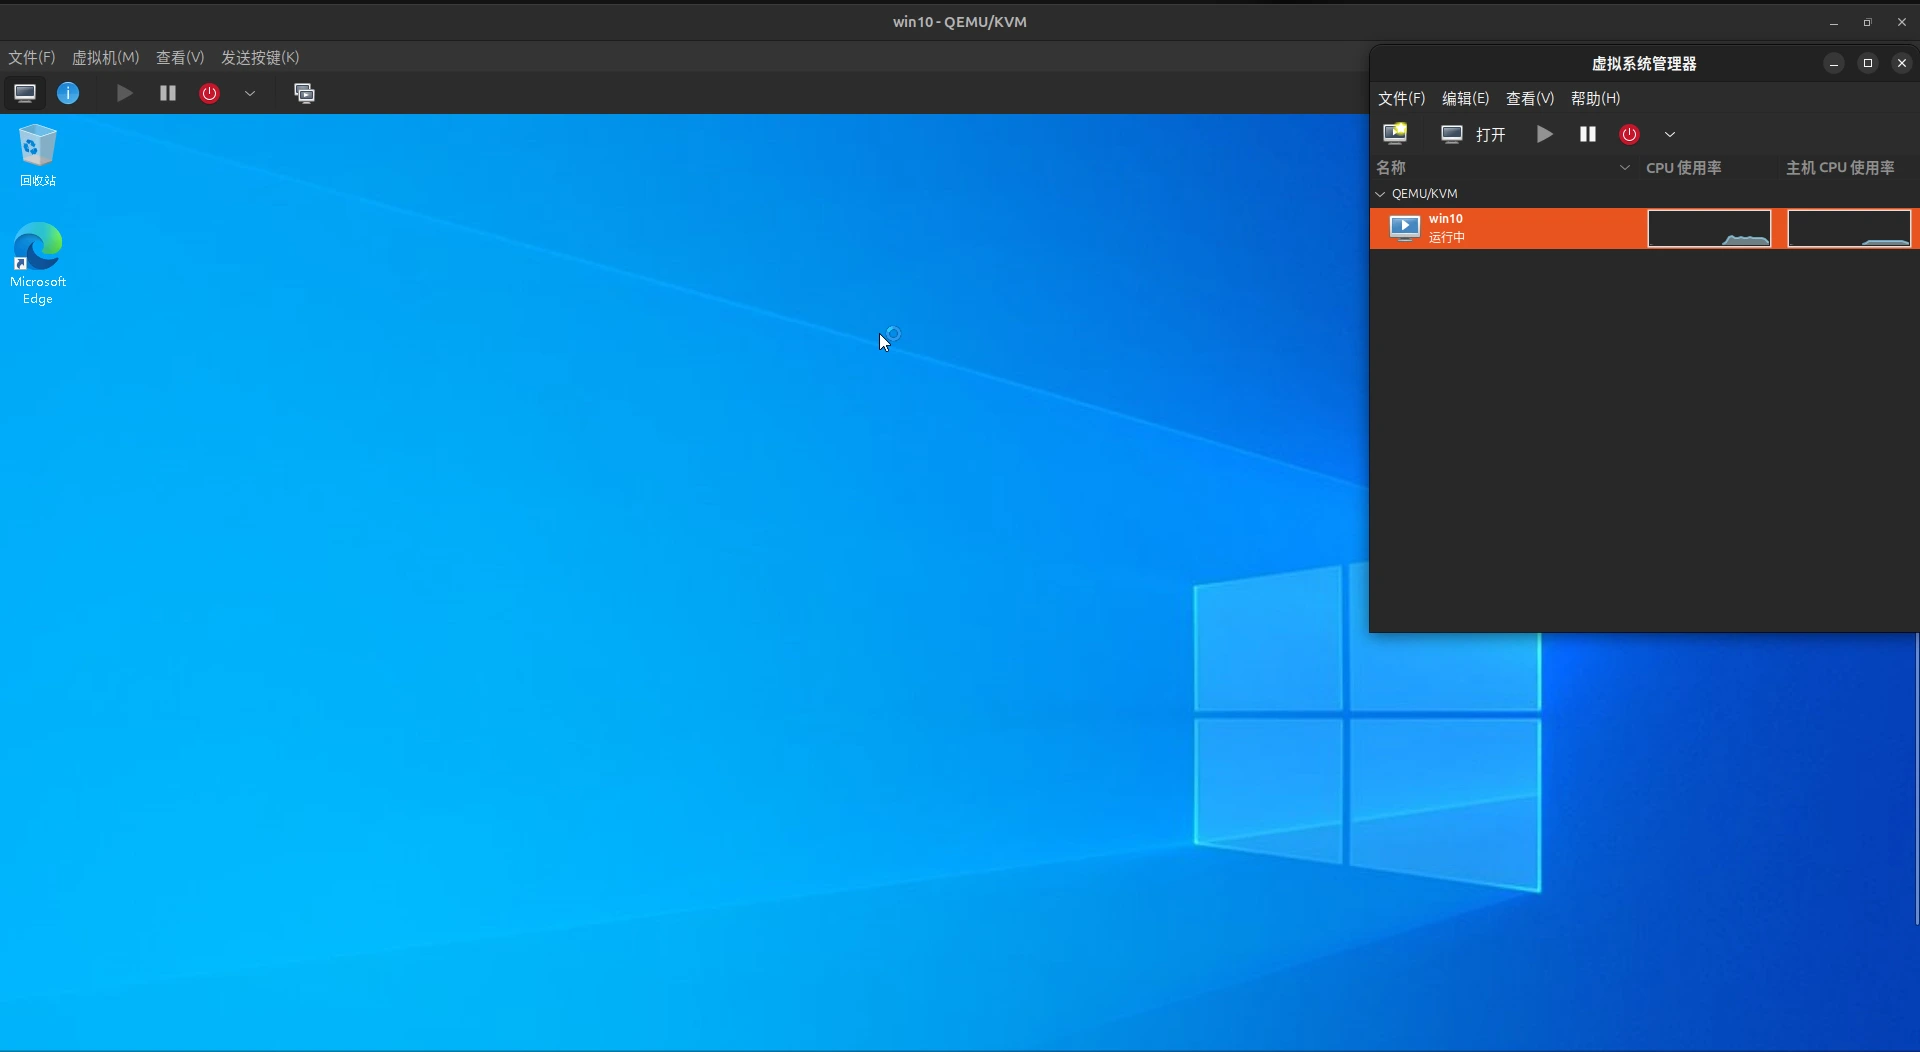Click the shutdown power icon in manager
The height and width of the screenshot is (1052, 1920).
1629,134
